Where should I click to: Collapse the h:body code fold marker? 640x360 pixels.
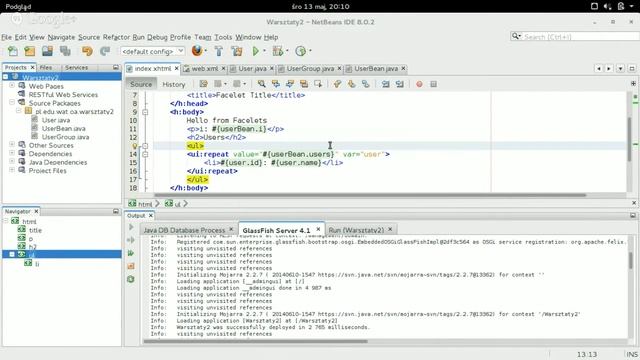tap(145, 112)
